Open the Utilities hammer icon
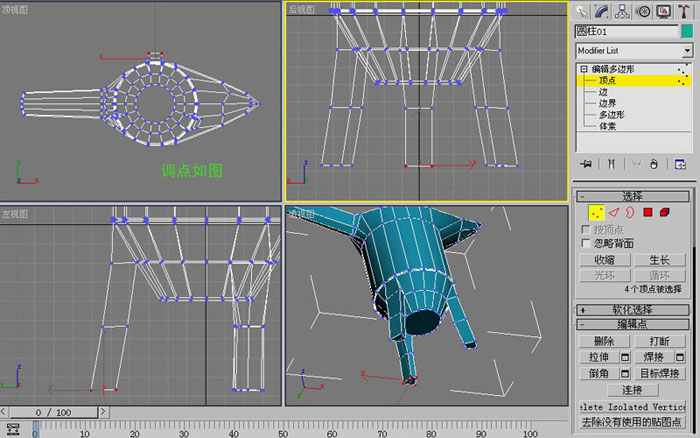Screen dimensions: 700x438 point(683,11)
